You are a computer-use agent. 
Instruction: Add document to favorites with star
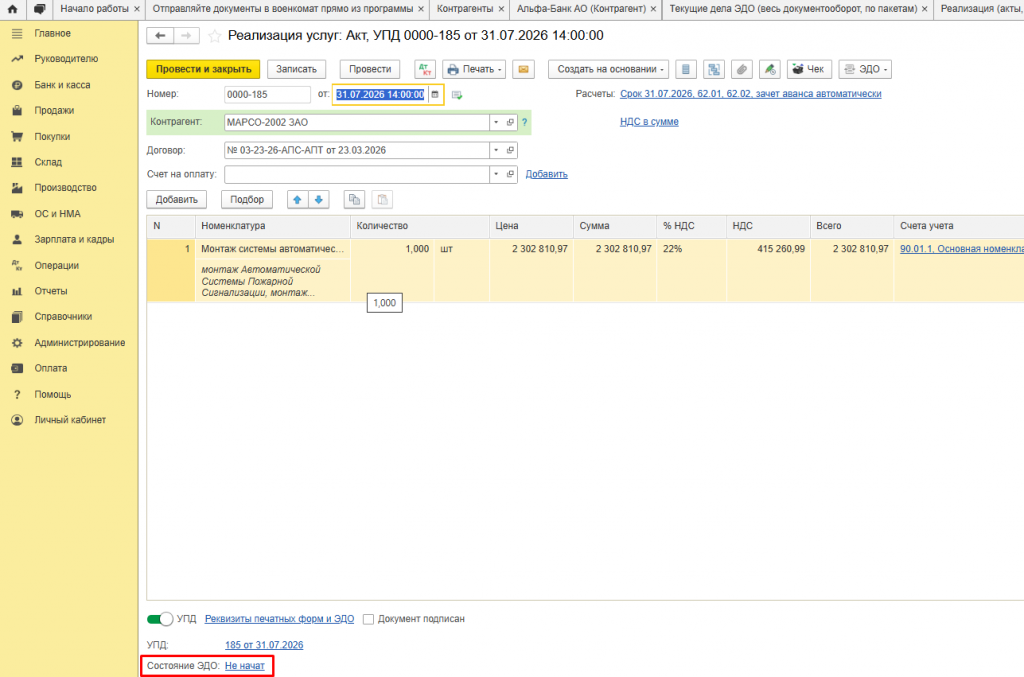coord(214,37)
